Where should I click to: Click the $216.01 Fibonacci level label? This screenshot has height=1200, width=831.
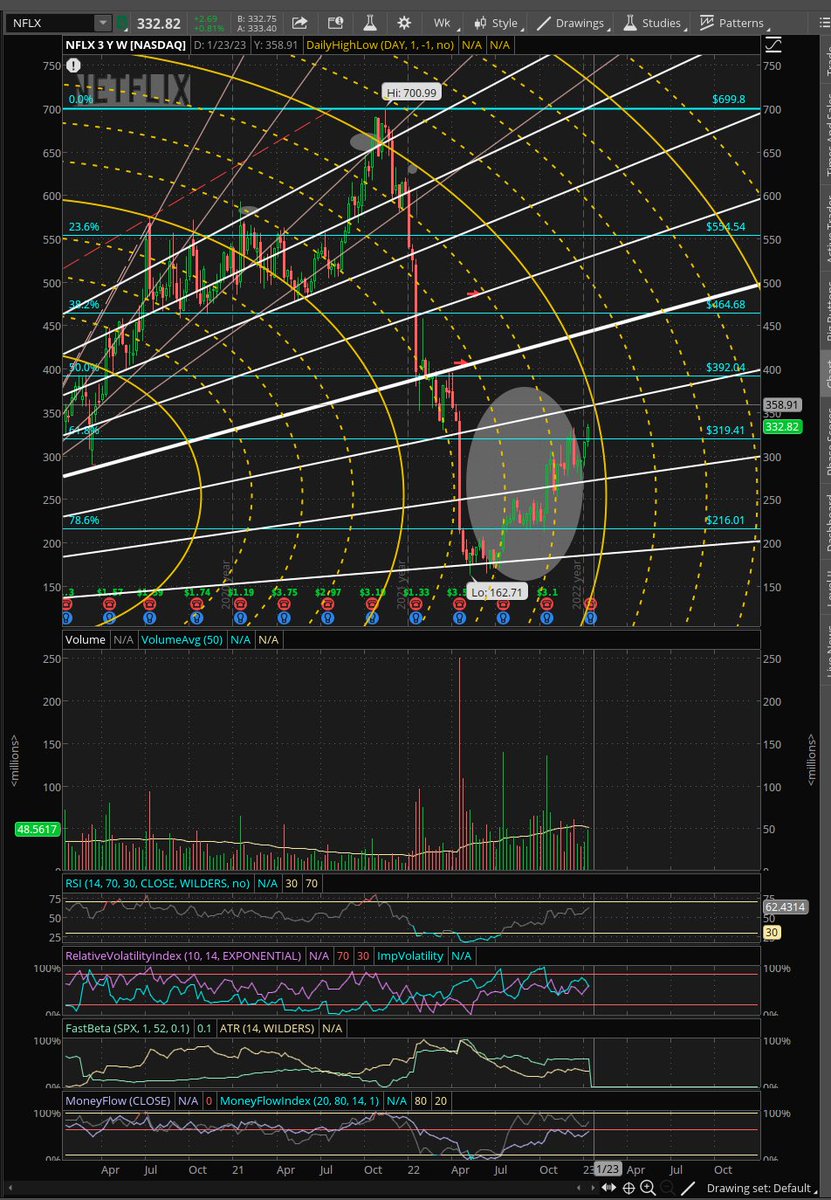click(726, 520)
